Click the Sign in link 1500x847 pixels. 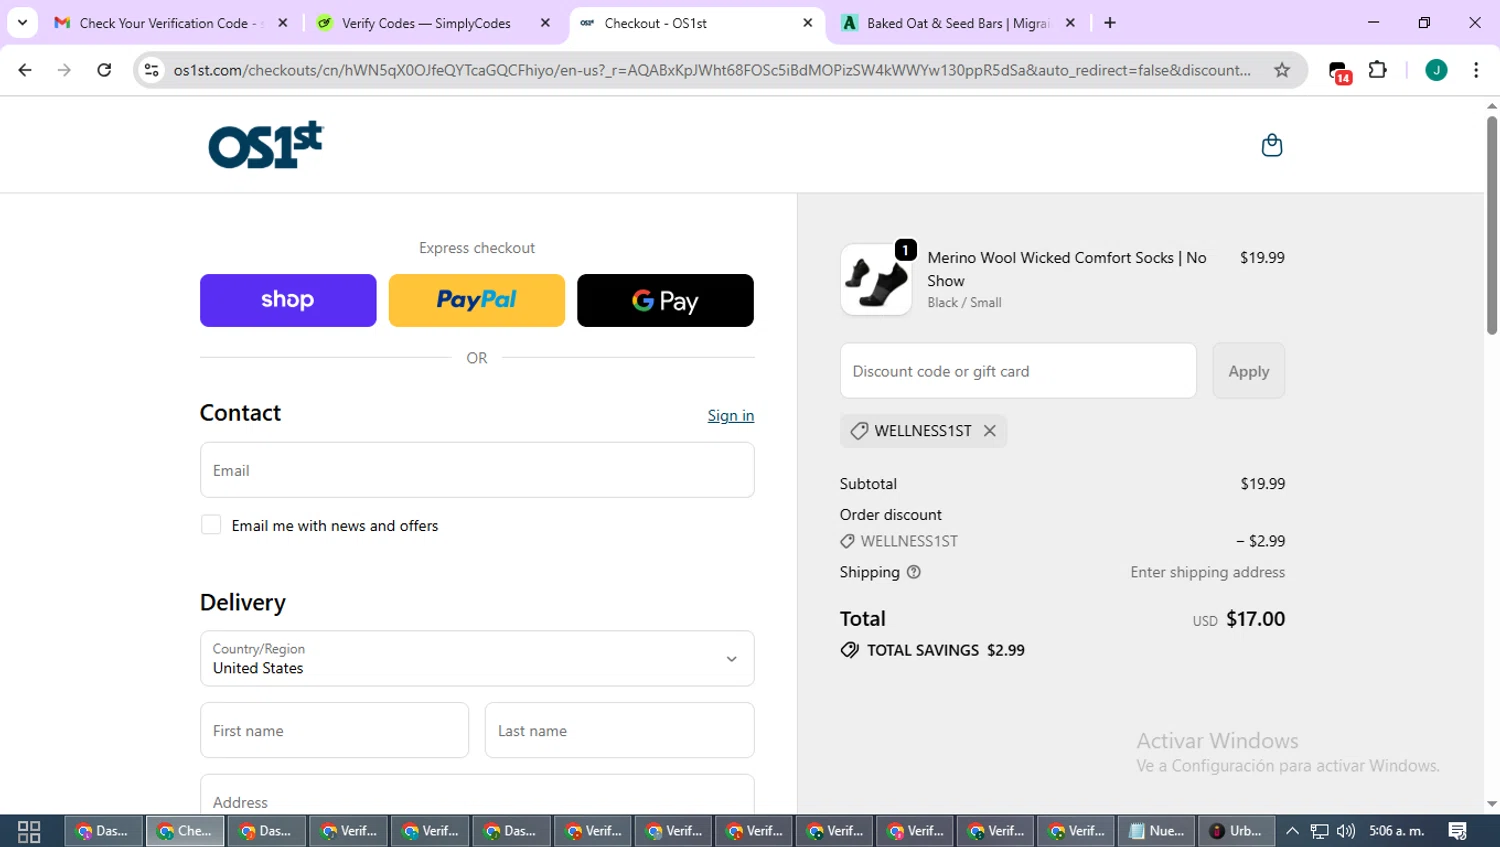[731, 415]
